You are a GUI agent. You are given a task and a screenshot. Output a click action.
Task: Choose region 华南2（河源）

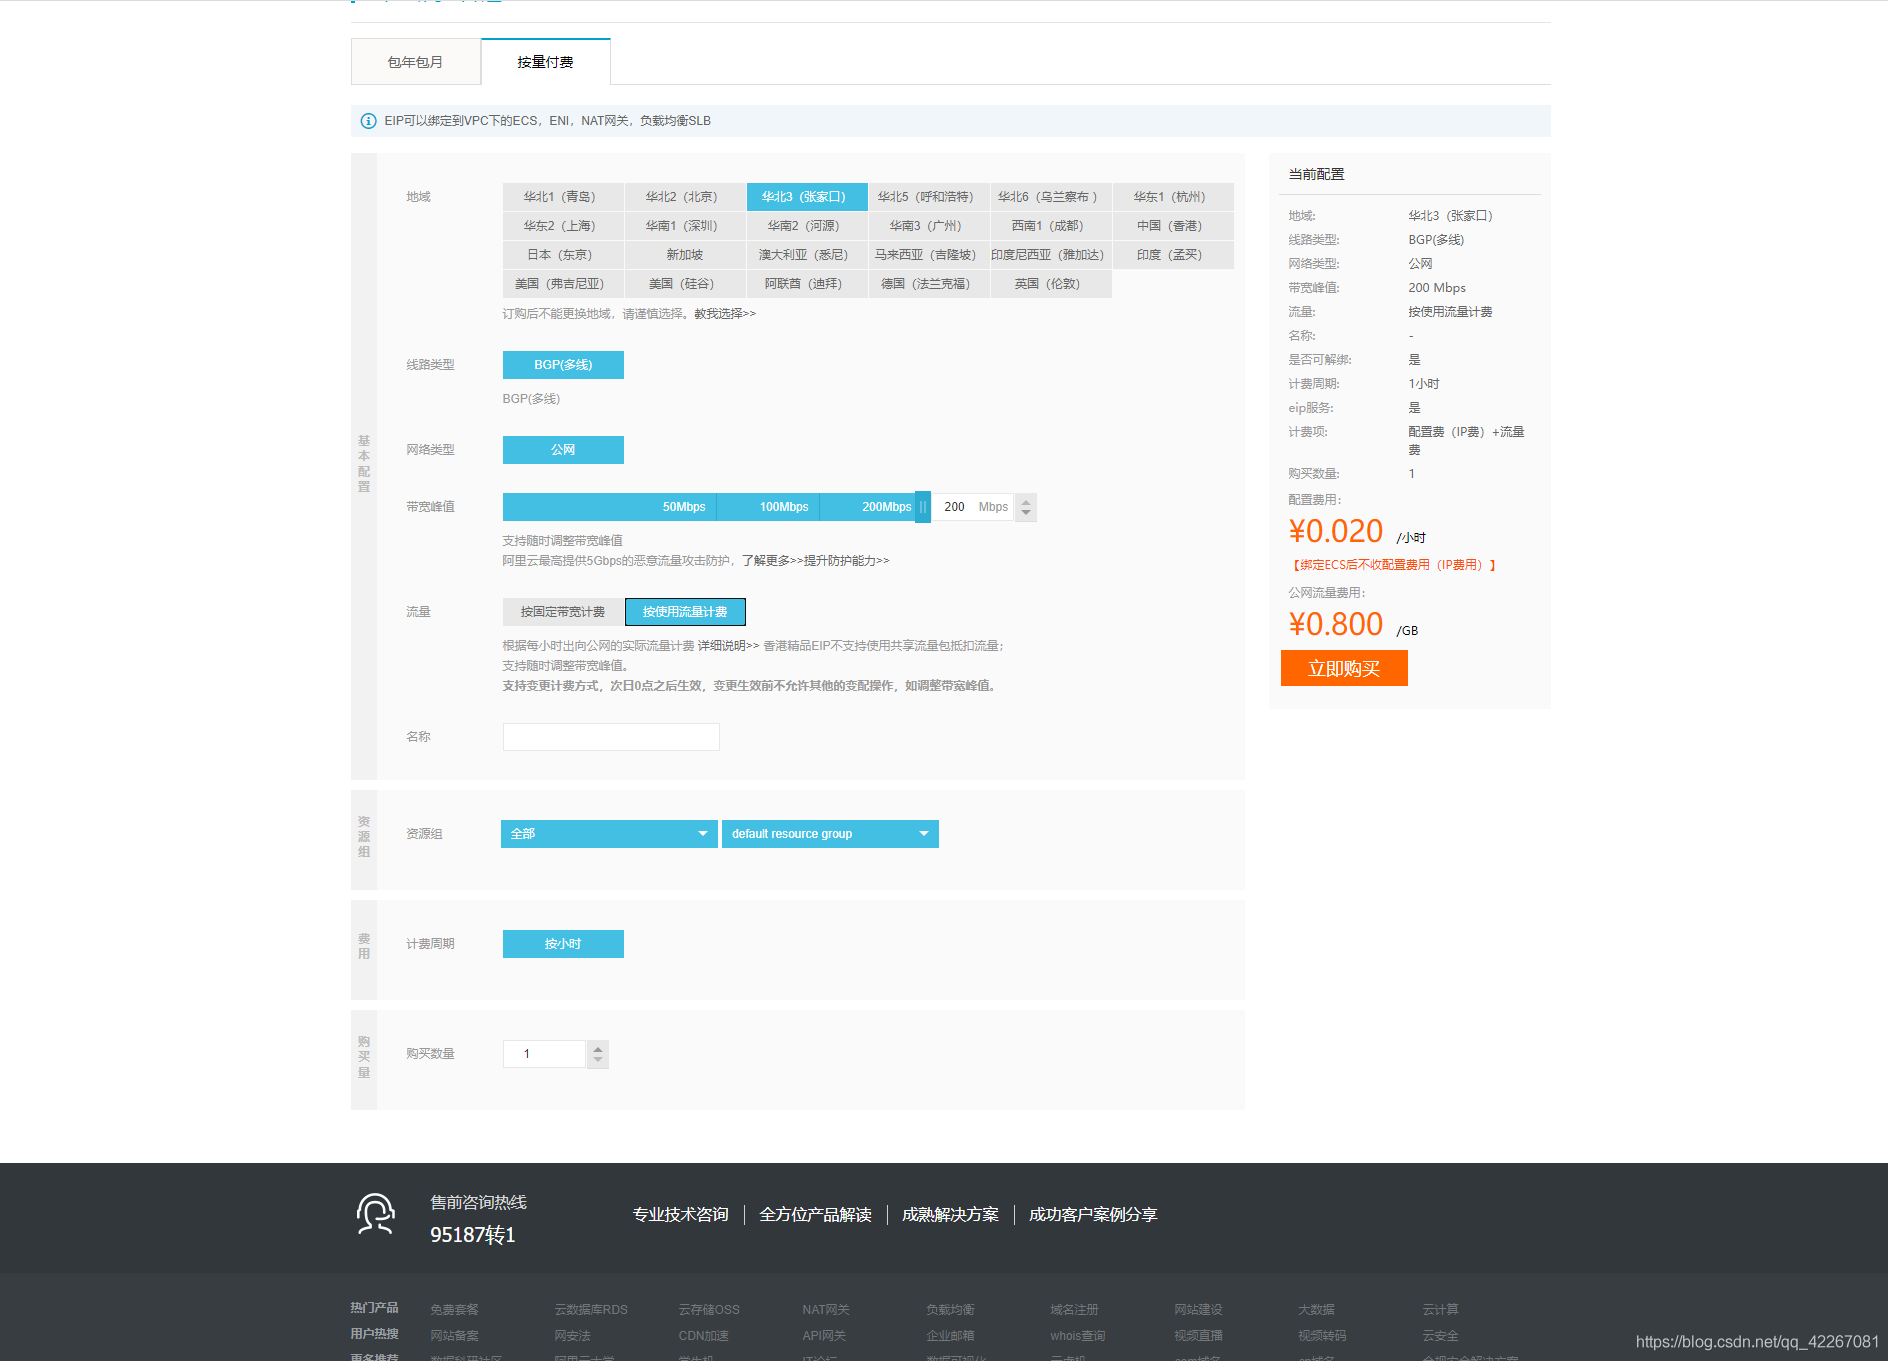(x=807, y=226)
